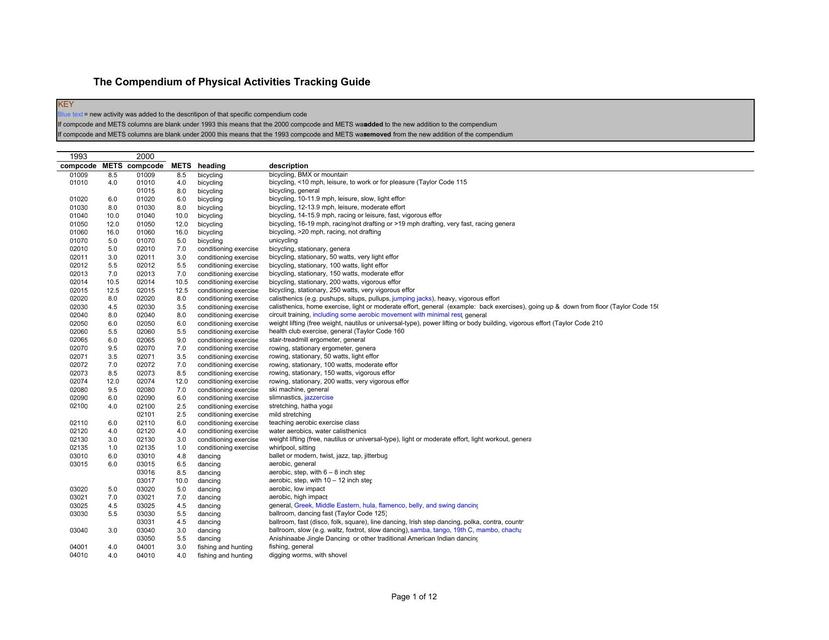Screen dimensions: 829x640
Task: Select compcode '01009' in the first table row
Action: 78,173
